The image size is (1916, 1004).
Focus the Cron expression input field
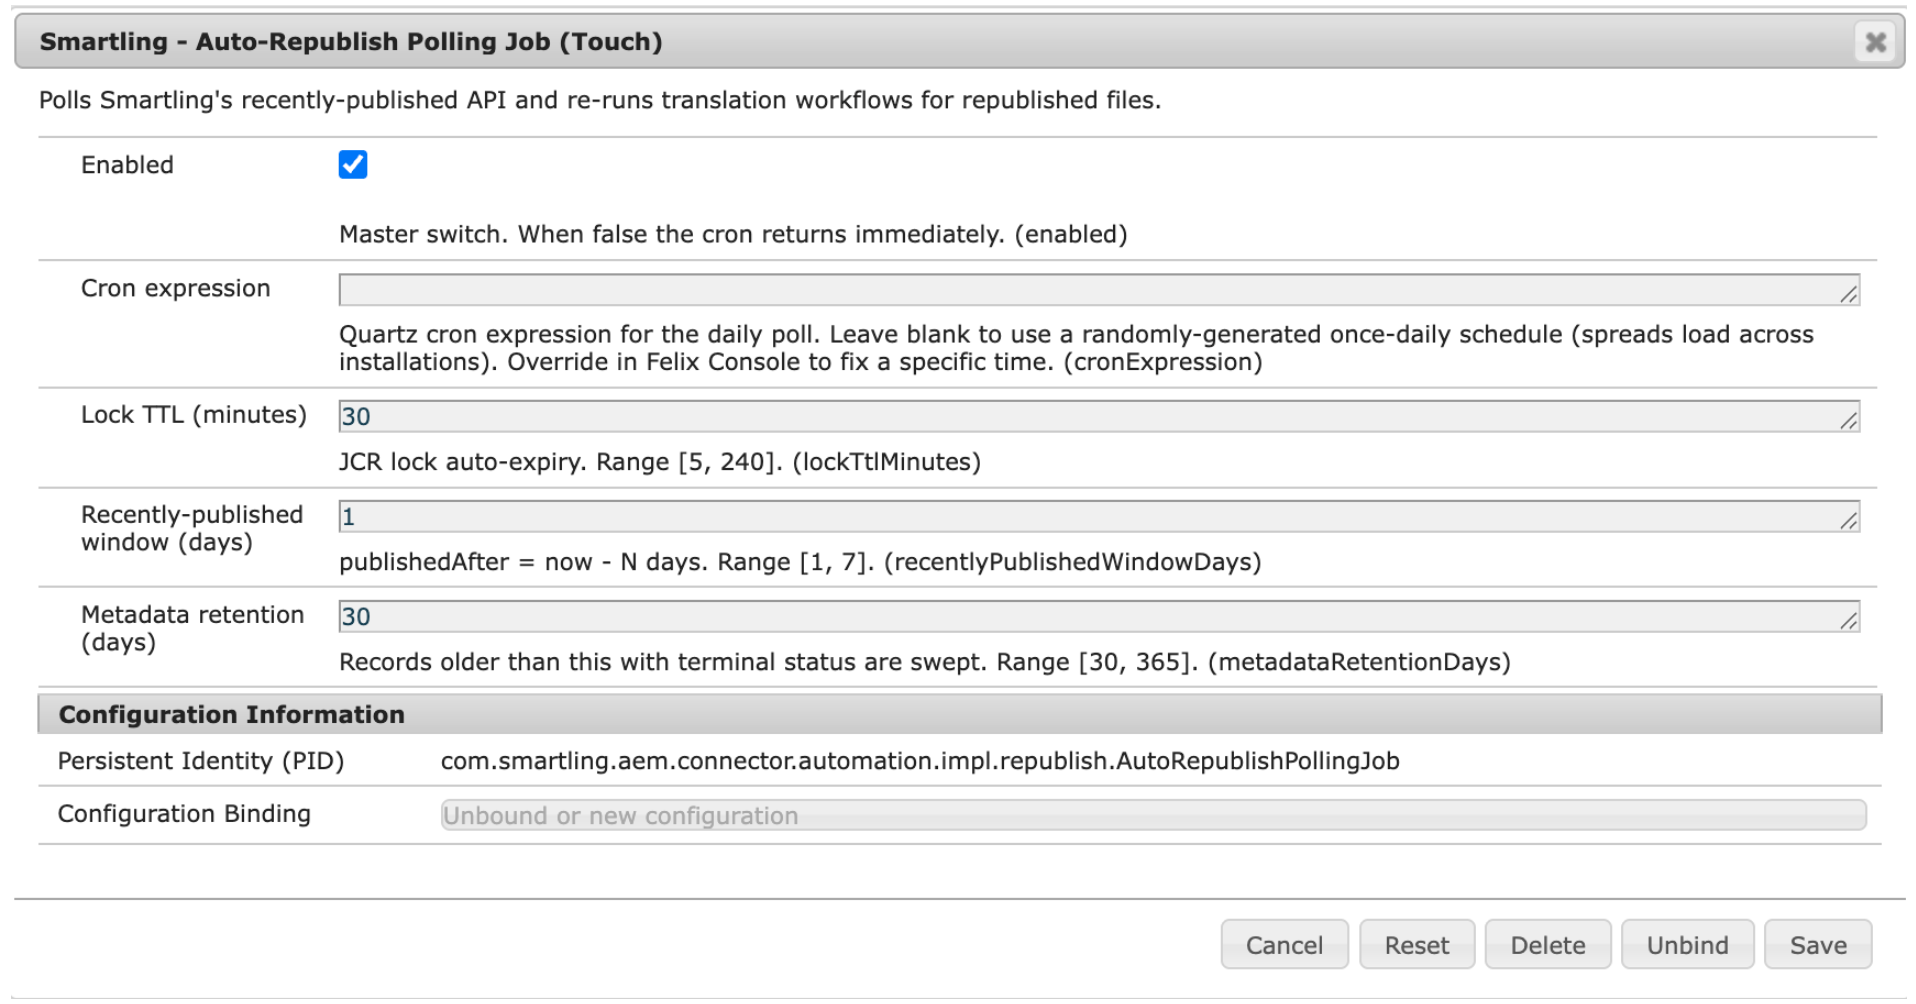(1099, 290)
